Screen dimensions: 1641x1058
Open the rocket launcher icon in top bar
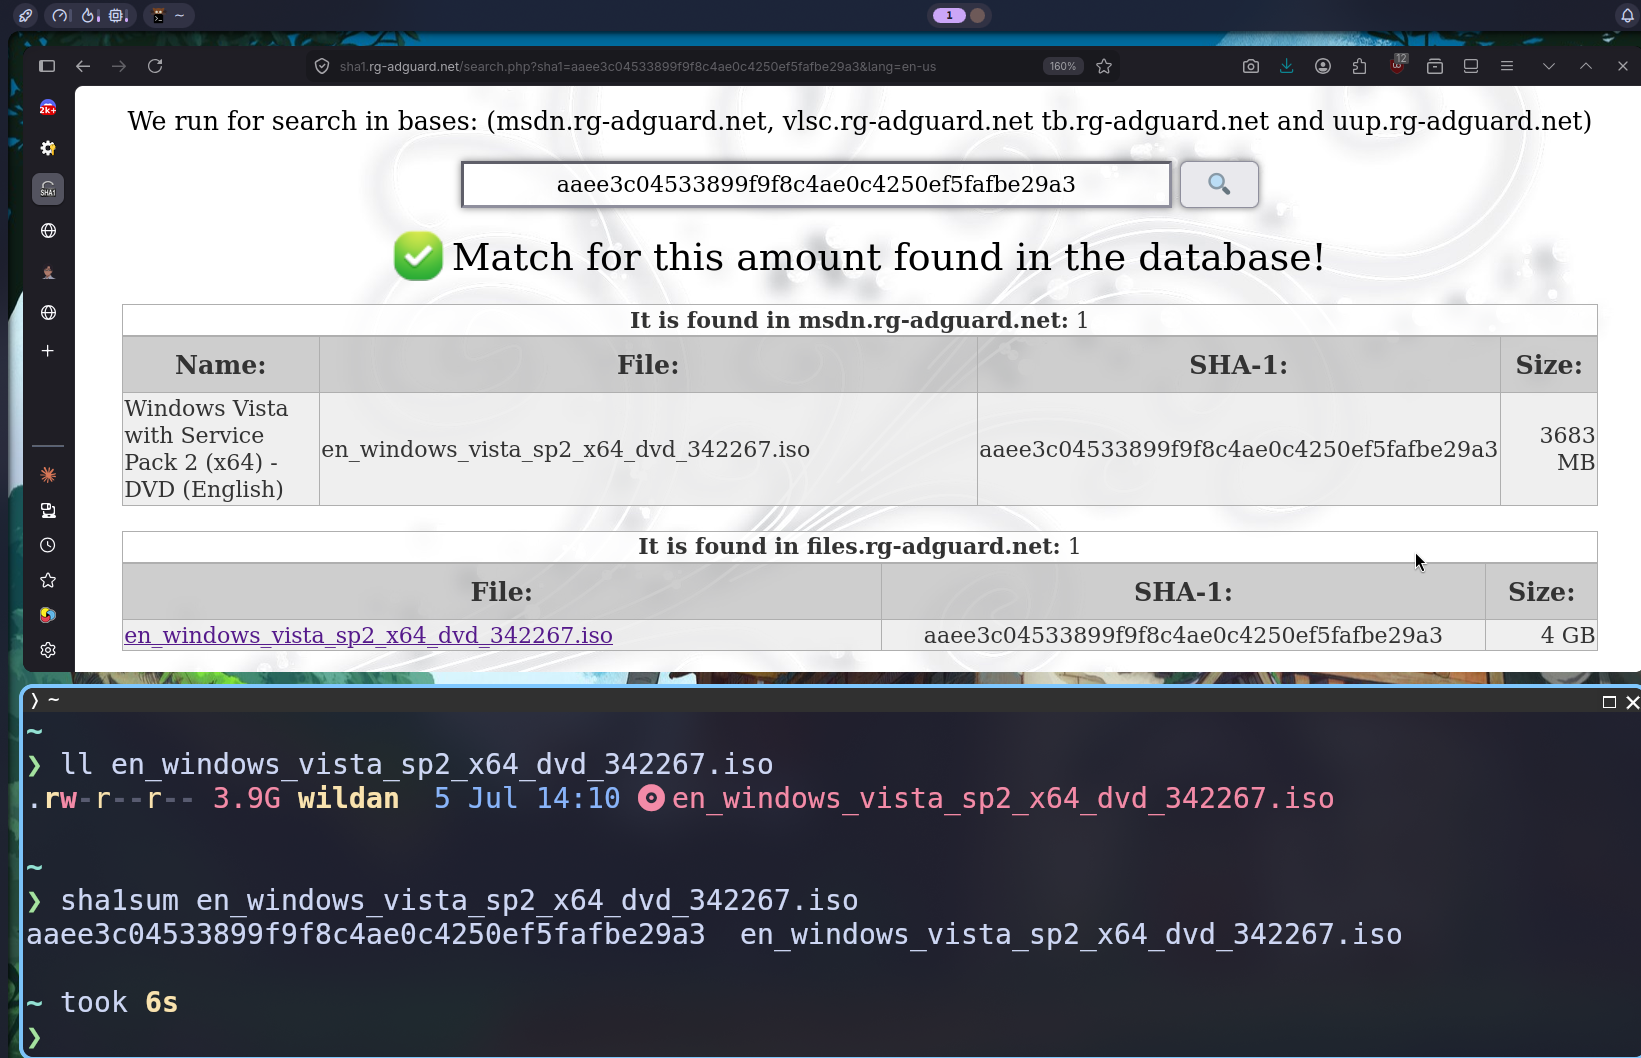(x=25, y=15)
